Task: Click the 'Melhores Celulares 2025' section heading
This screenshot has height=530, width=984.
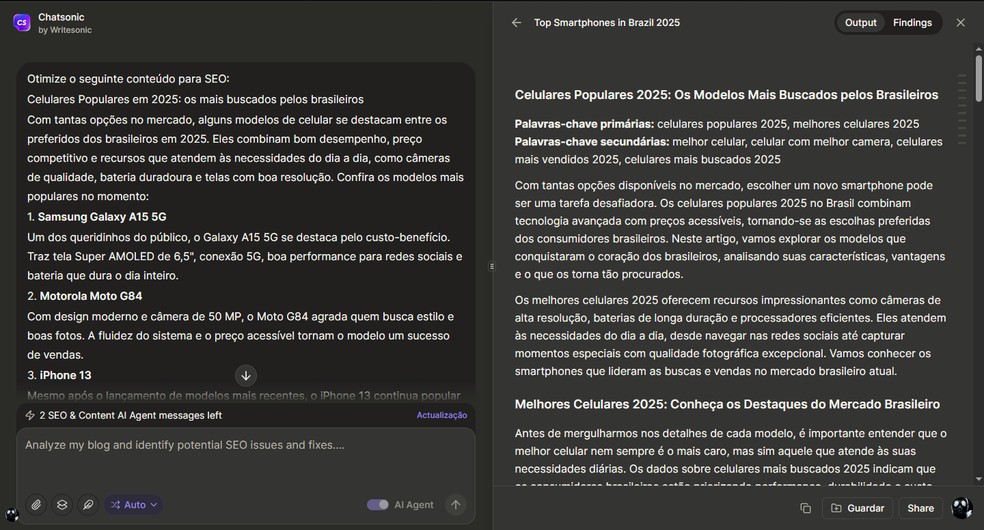Action: click(727, 405)
